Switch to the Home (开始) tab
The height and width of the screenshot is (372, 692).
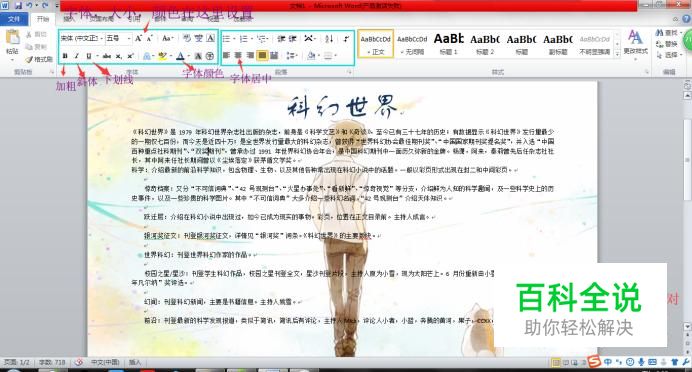(43, 19)
